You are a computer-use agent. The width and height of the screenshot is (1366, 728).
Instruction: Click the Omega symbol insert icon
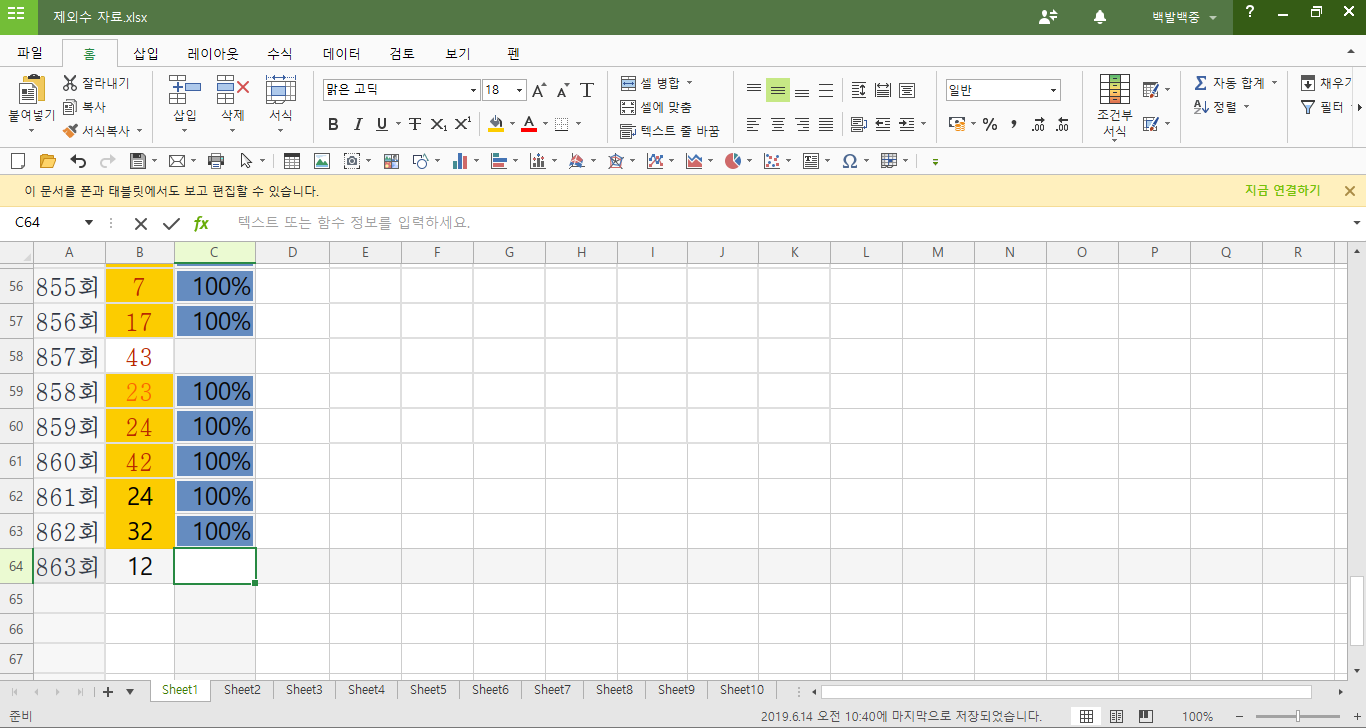[x=849, y=161]
